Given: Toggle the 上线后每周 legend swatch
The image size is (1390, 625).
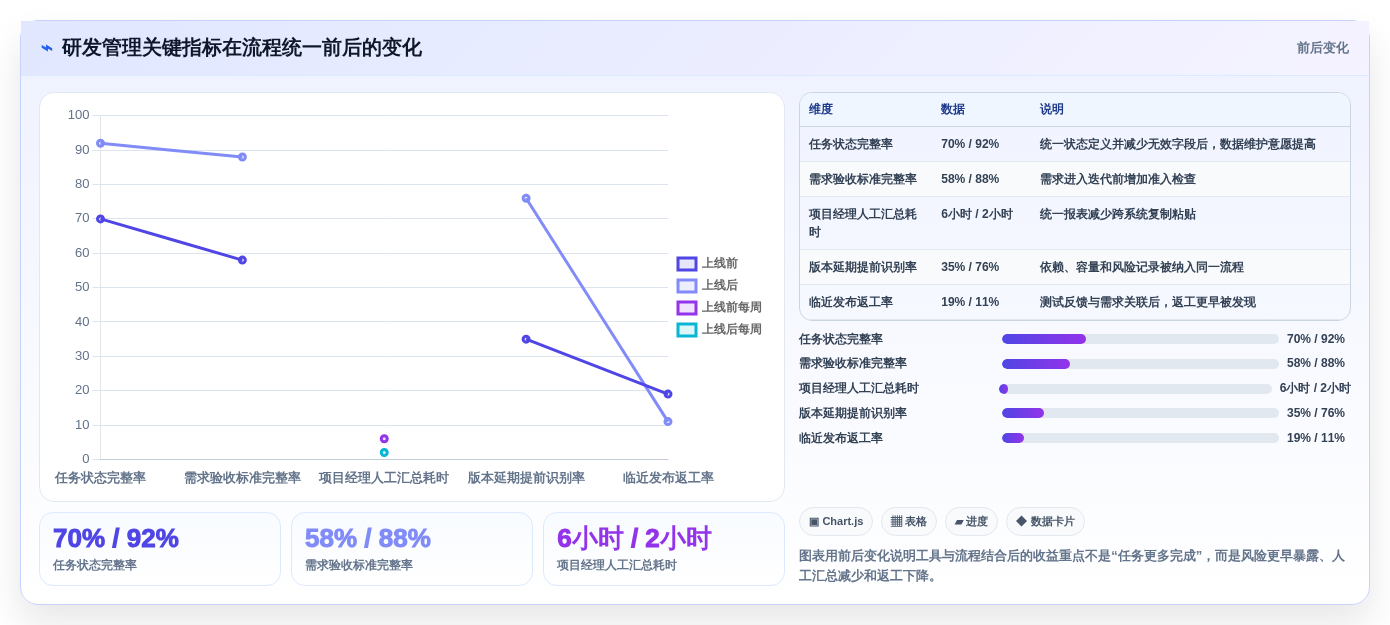Looking at the screenshot, I should coord(687,330).
